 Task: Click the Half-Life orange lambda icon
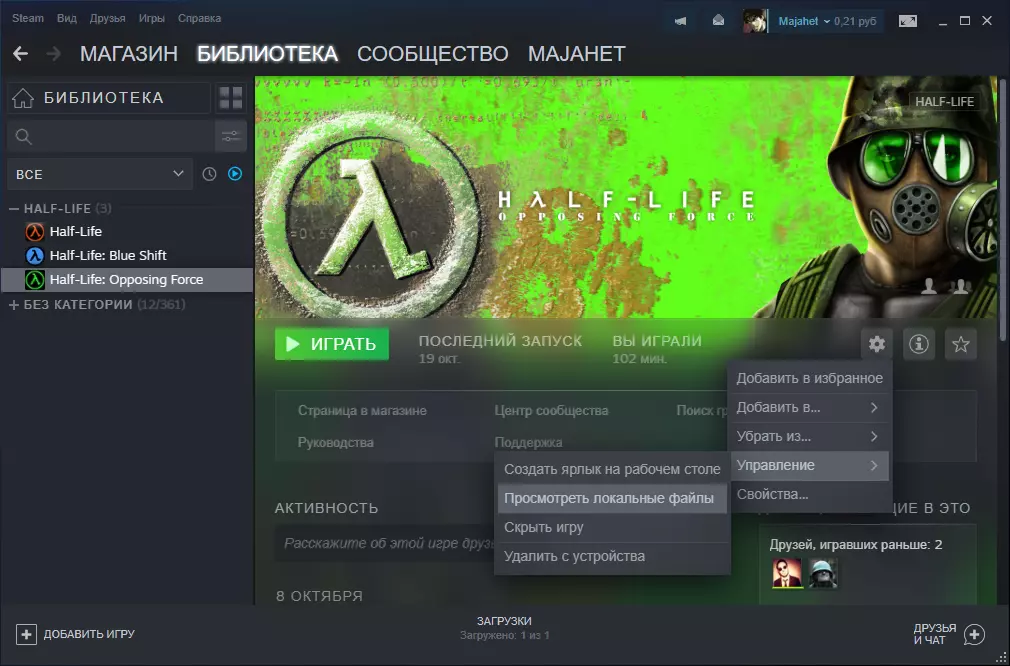click(35, 231)
